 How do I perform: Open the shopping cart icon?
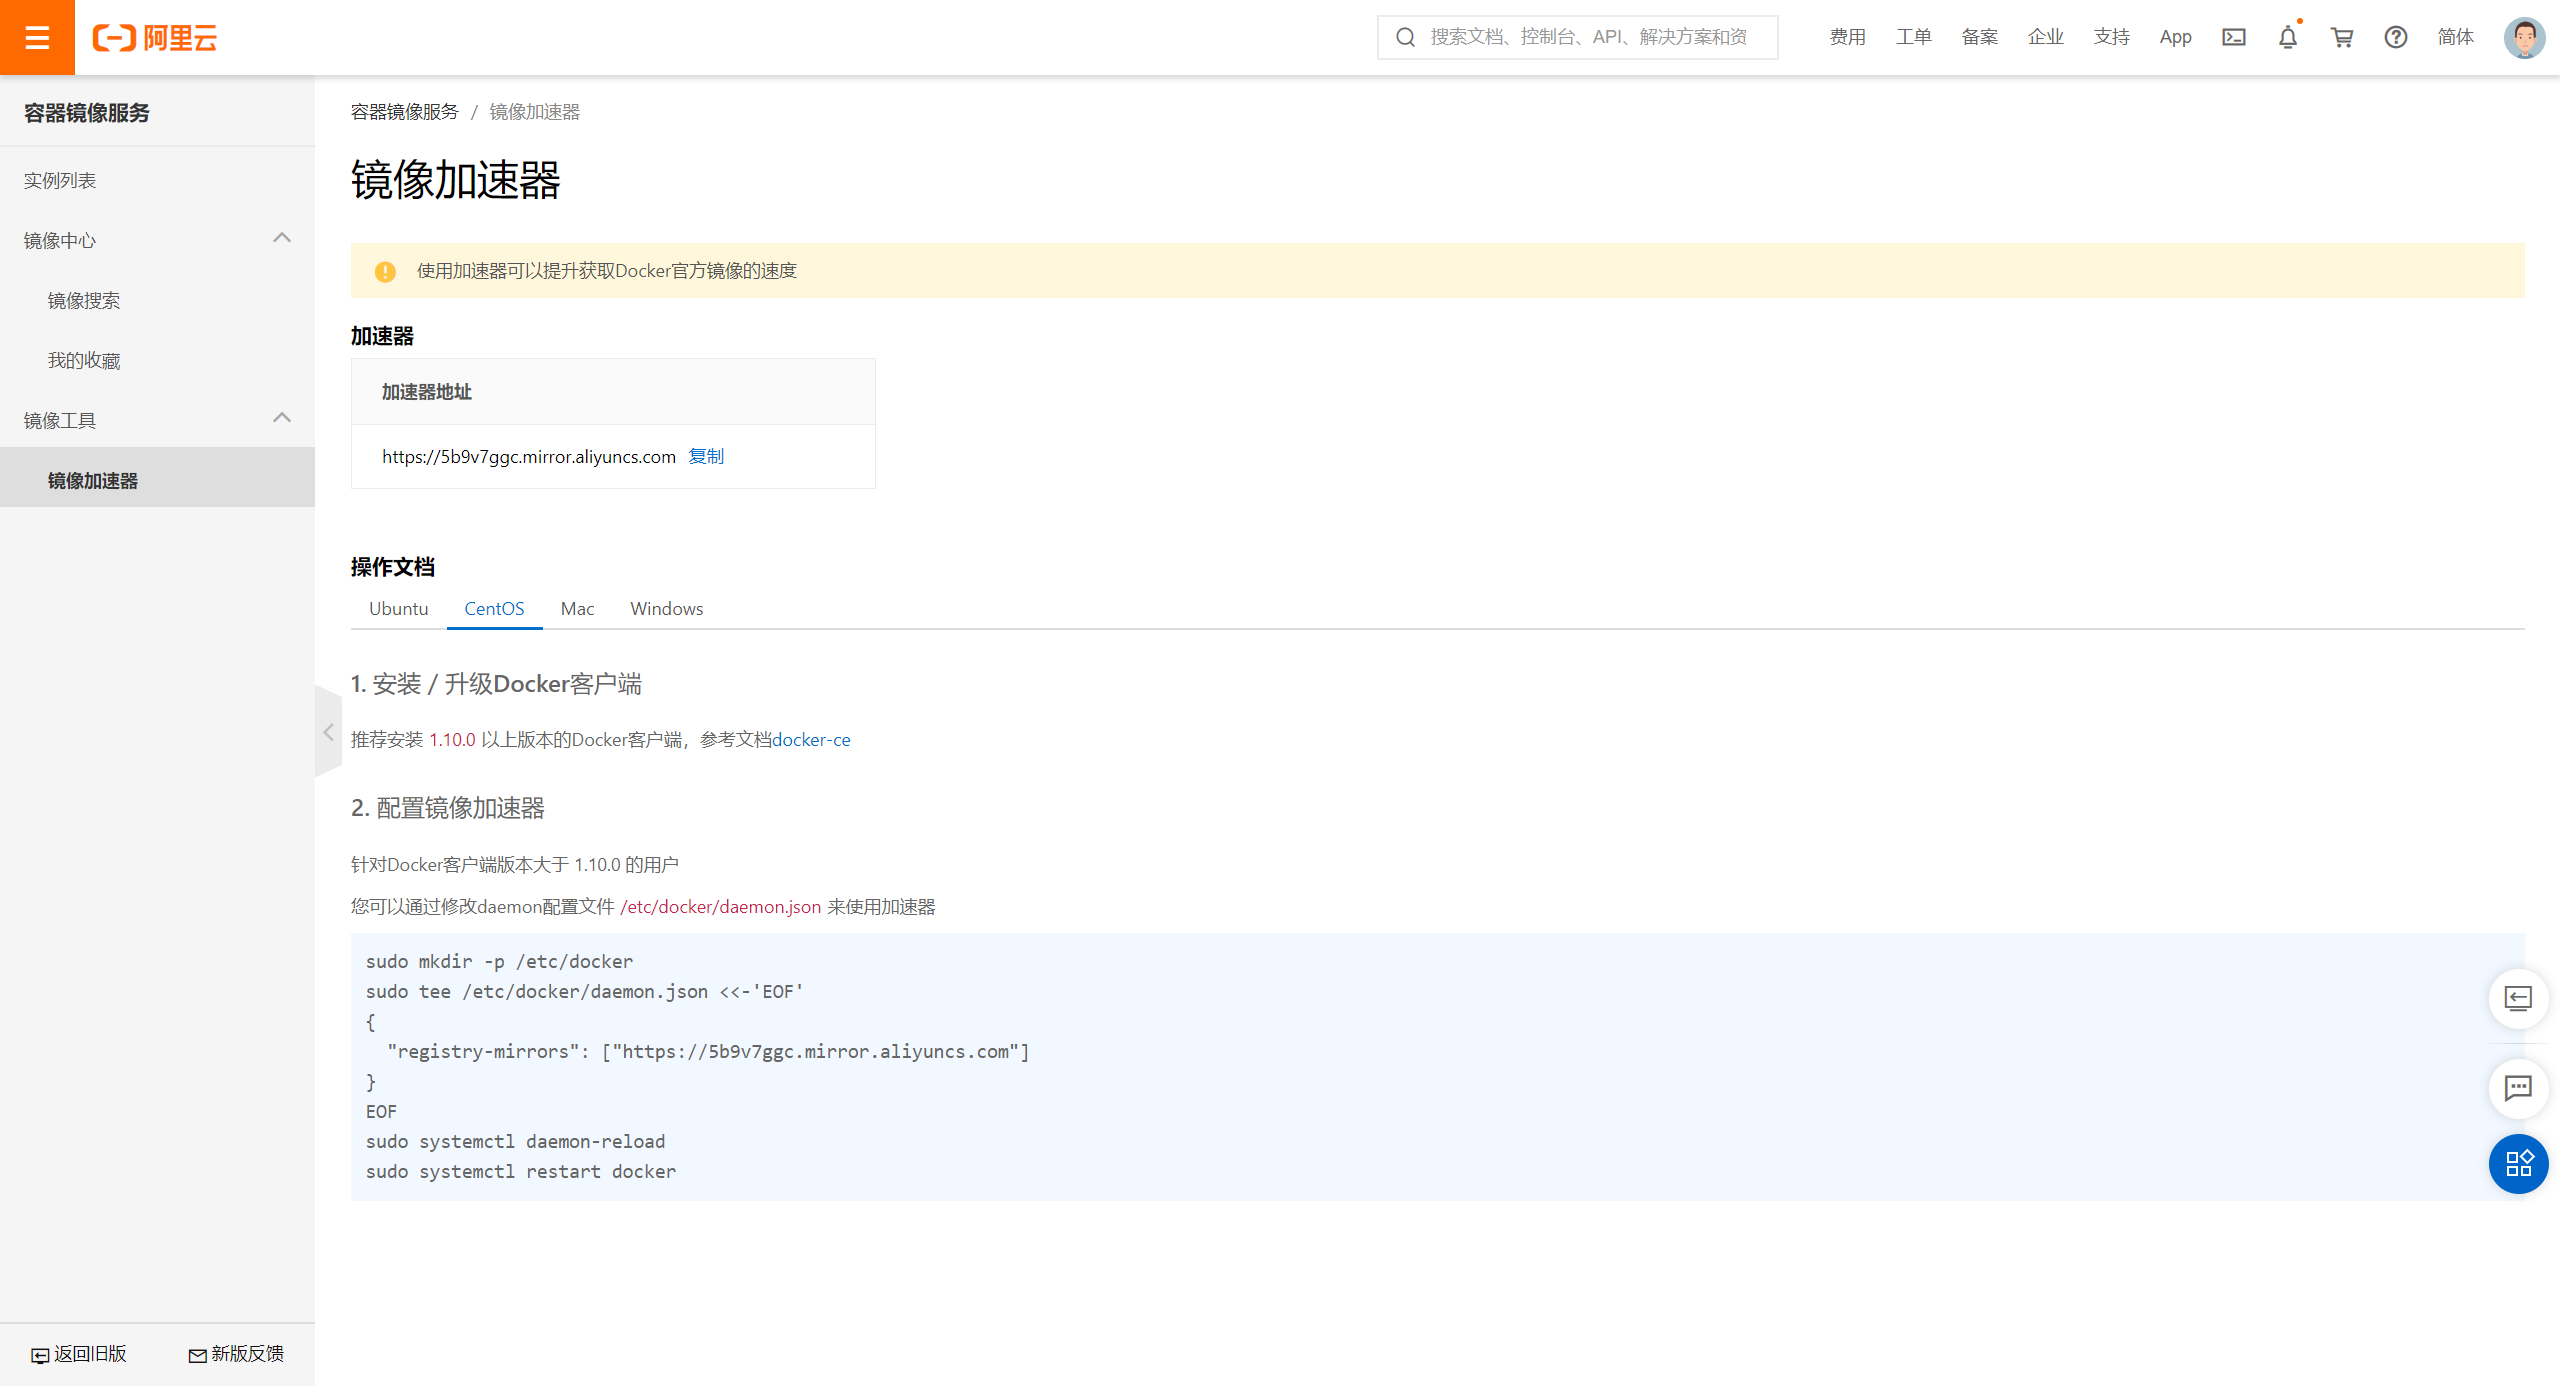(x=2341, y=37)
